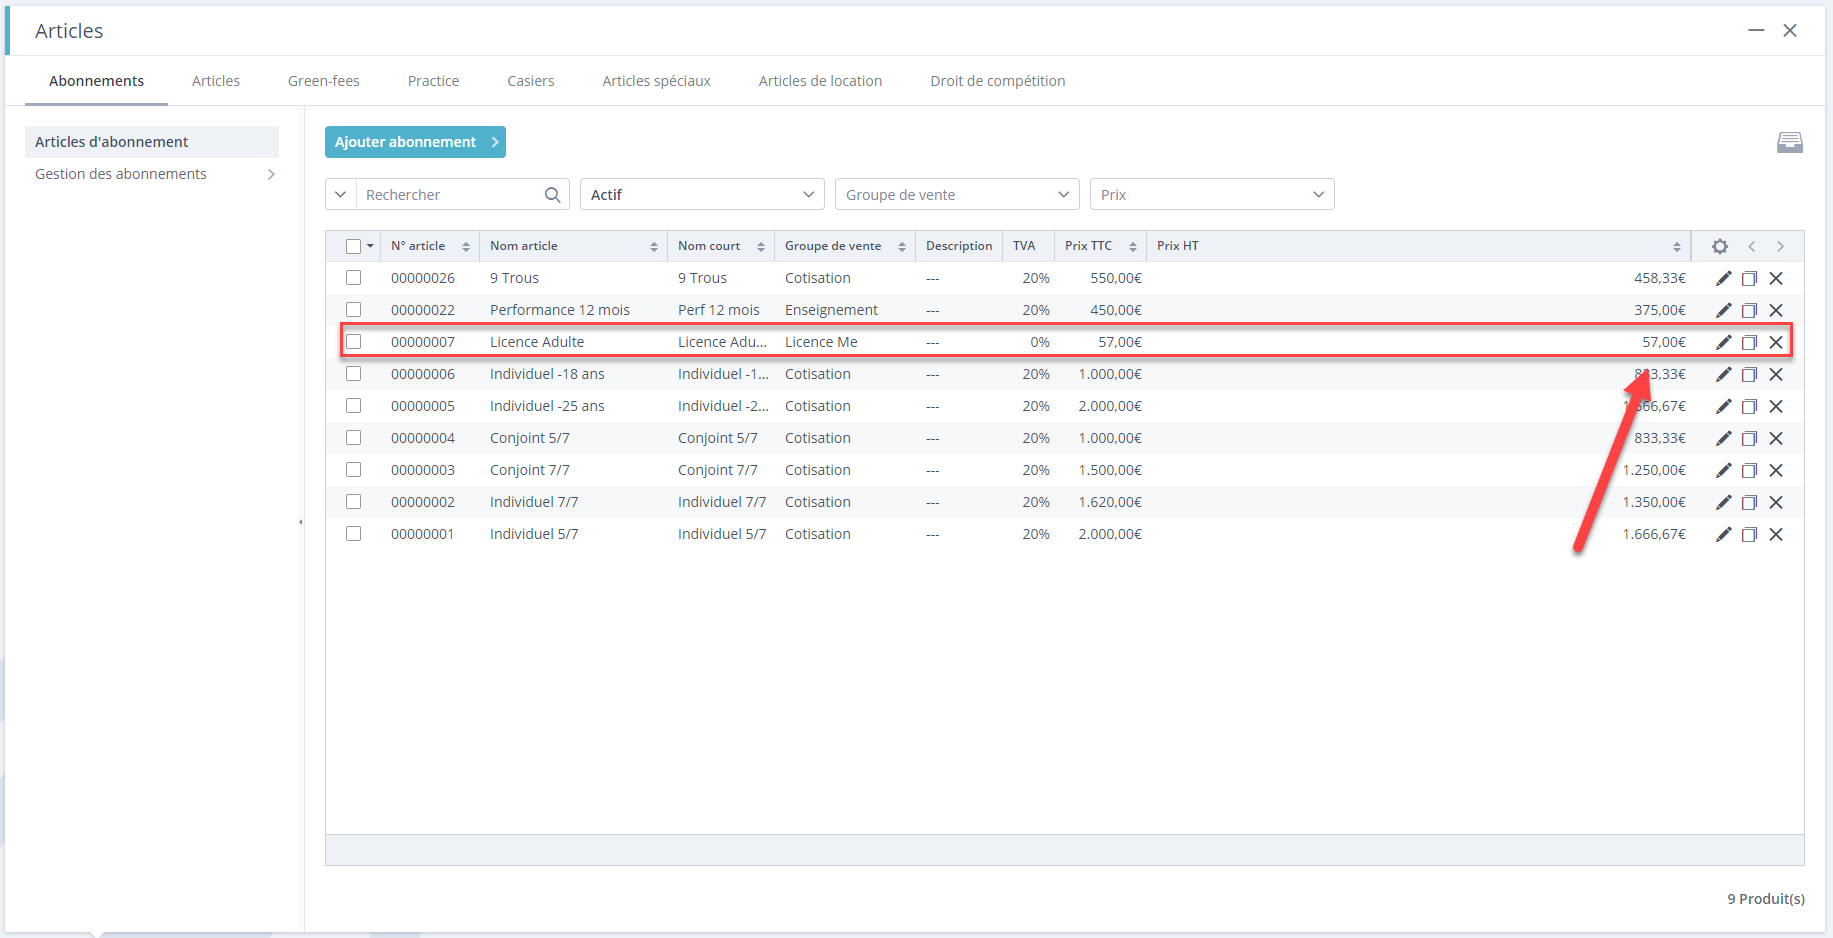Open the Prix filter dropdown
The image size is (1833, 938).
(x=1212, y=194)
